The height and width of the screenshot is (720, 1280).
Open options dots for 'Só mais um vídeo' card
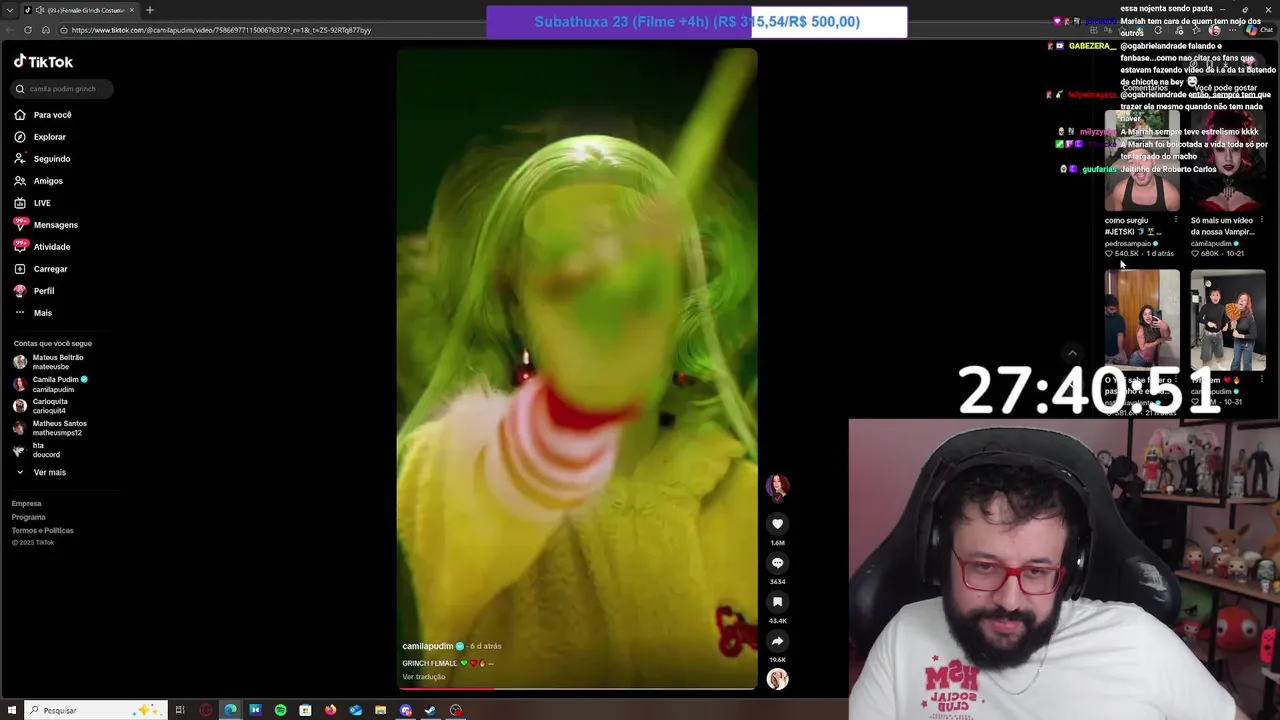coord(1261,220)
